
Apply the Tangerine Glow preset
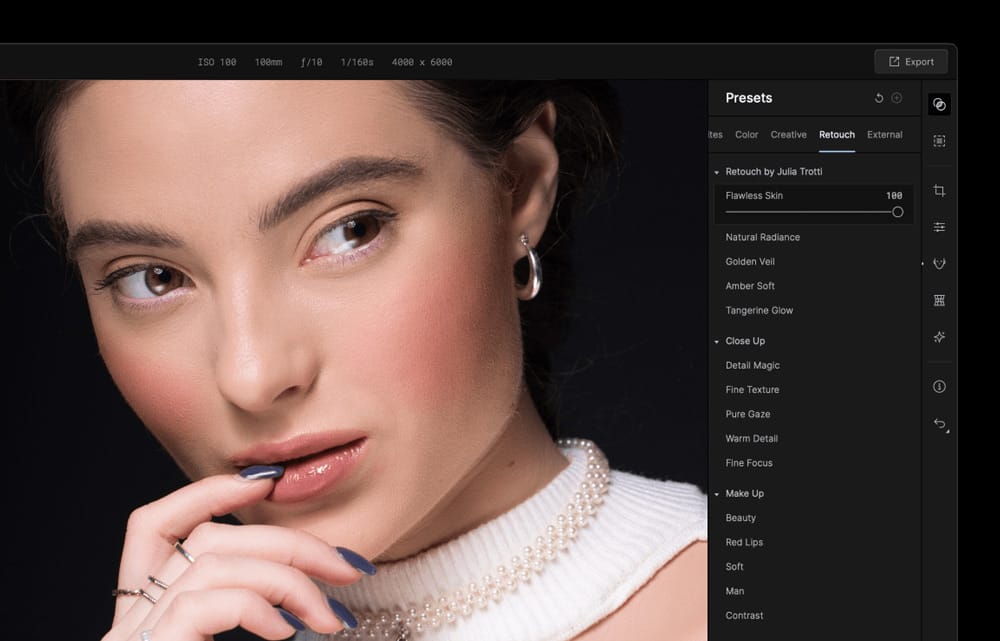pyautogui.click(x=759, y=311)
